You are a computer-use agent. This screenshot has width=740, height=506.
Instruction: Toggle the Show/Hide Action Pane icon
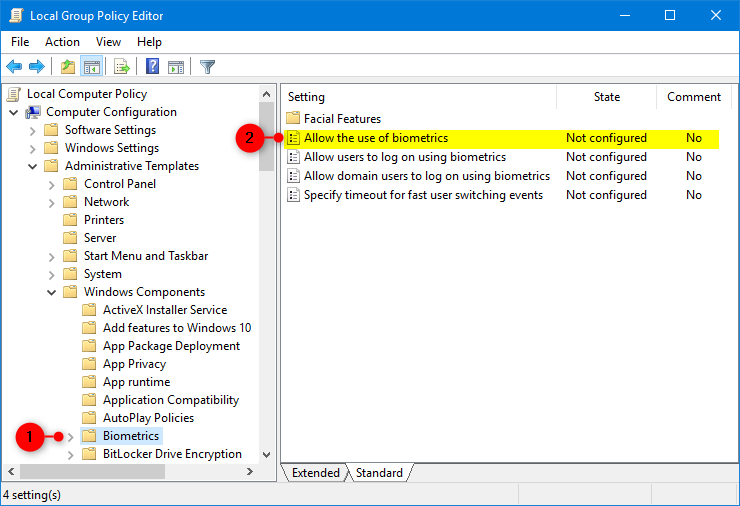click(176, 67)
